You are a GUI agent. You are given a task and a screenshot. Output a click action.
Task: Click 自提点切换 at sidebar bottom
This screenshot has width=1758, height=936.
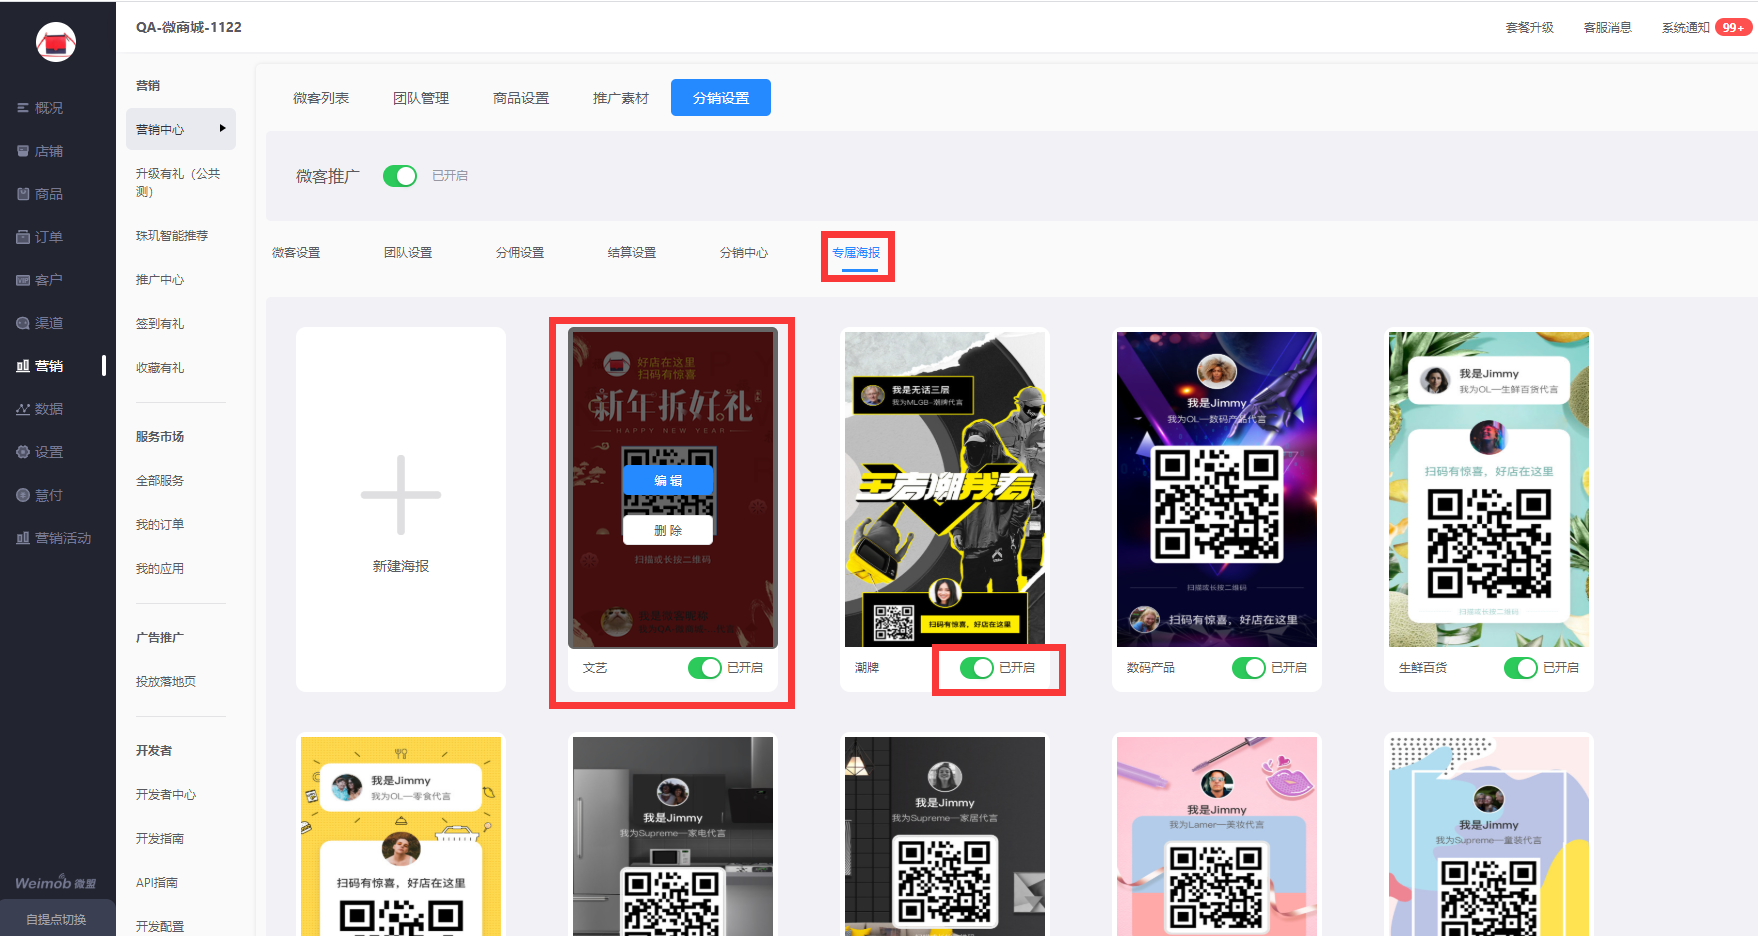pos(57,919)
